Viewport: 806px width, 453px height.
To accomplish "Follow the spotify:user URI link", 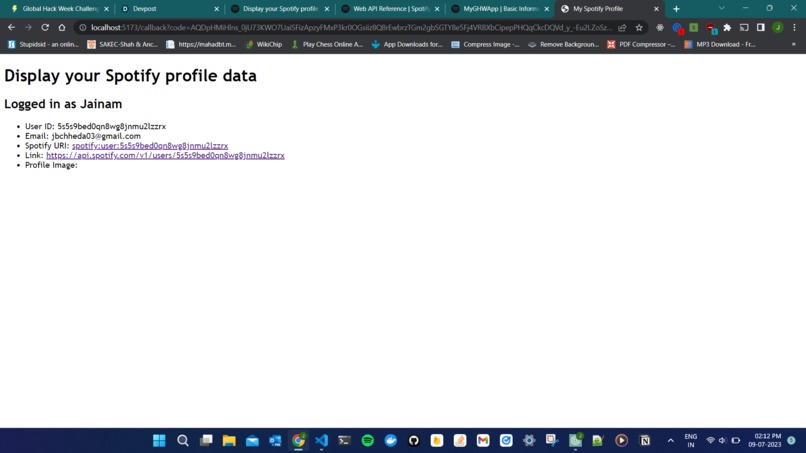I will click(x=150, y=146).
